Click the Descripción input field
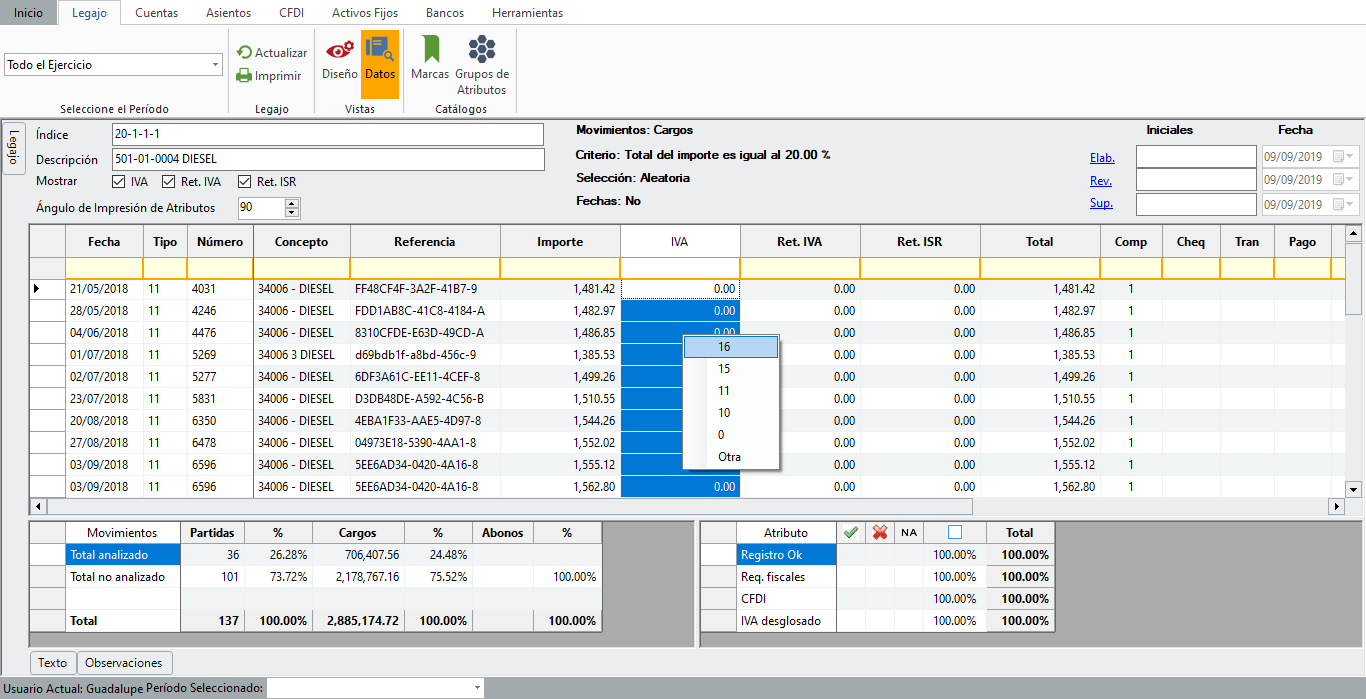 328,160
